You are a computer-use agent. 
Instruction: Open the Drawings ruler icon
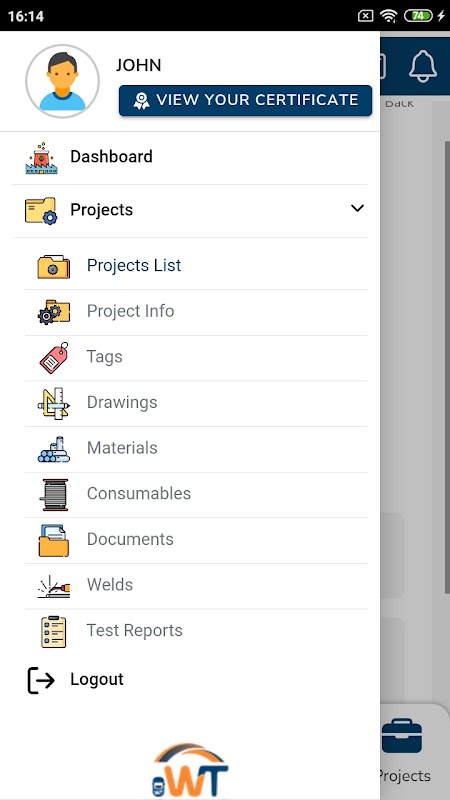coord(54,403)
